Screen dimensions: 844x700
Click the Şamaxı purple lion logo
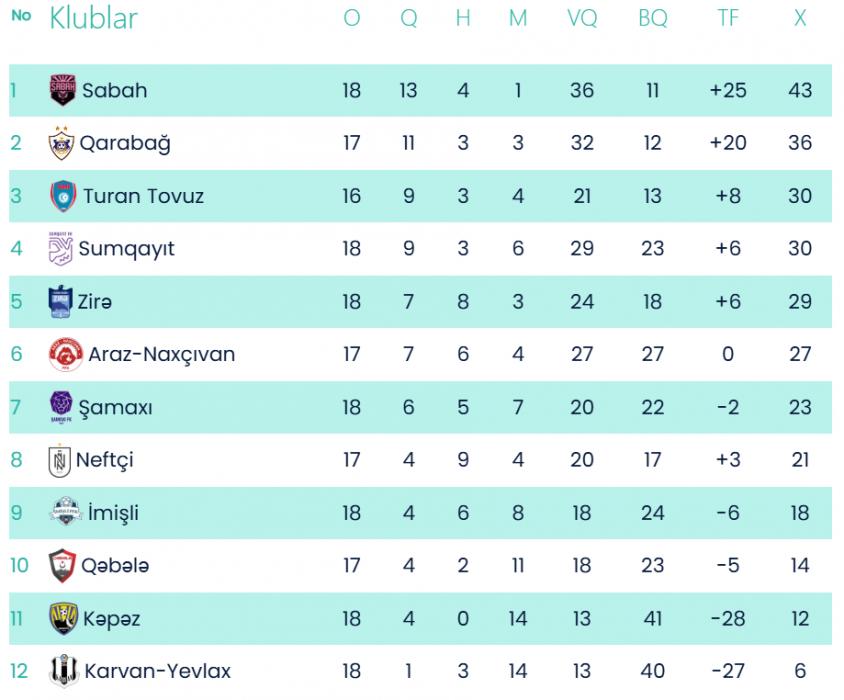pyautogui.click(x=61, y=407)
